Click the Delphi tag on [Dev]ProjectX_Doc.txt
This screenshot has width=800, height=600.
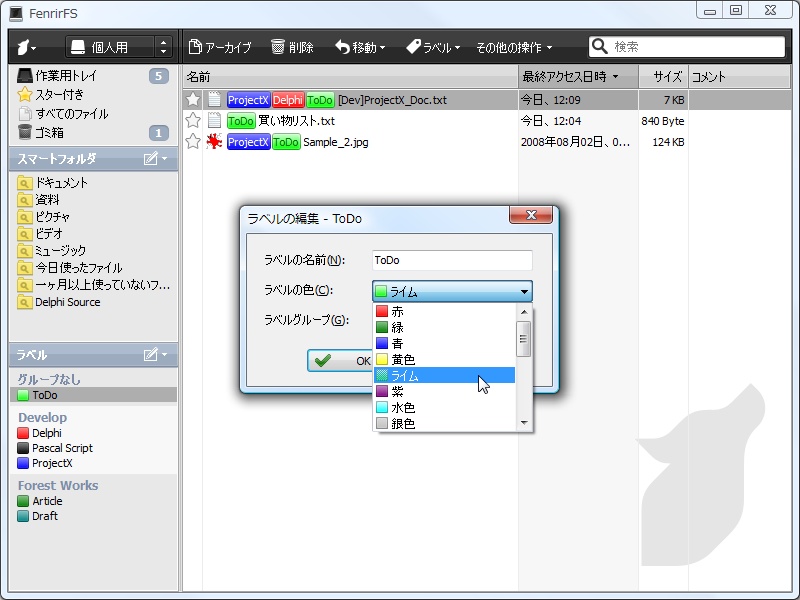(x=288, y=100)
